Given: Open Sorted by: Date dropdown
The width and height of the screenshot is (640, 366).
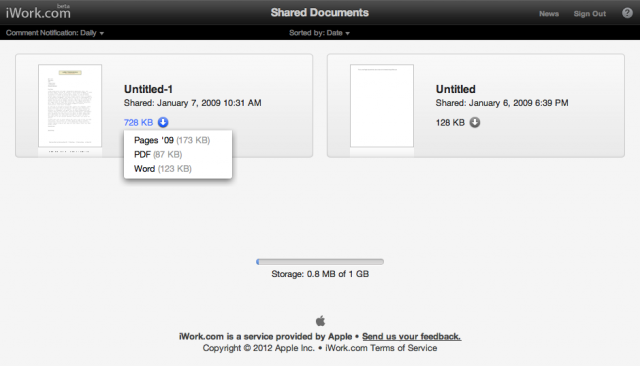Looking at the screenshot, I should click(319, 33).
